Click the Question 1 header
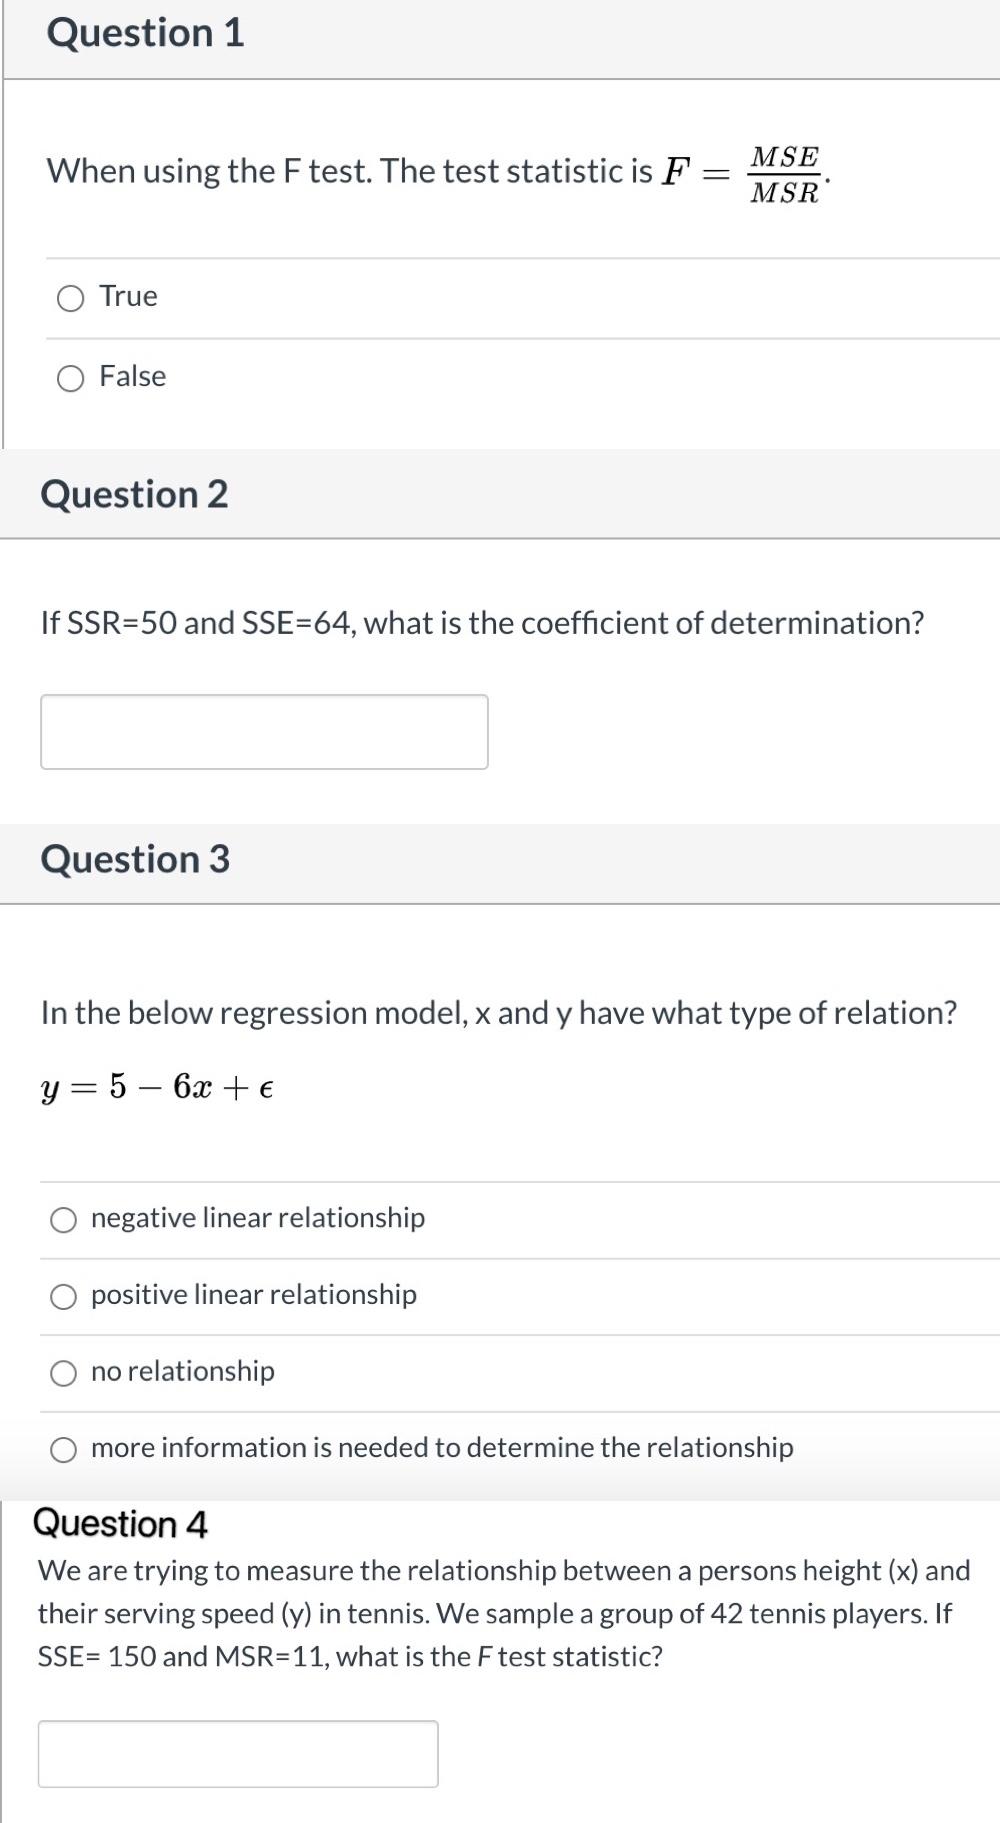 click(x=146, y=33)
